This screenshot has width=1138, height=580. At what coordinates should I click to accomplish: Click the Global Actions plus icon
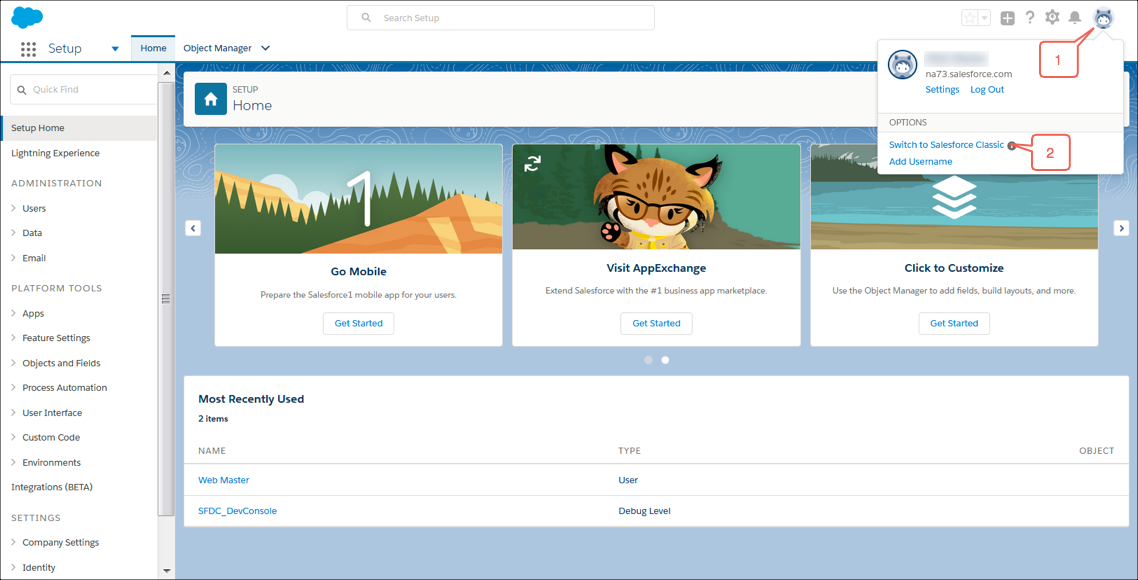click(1007, 18)
